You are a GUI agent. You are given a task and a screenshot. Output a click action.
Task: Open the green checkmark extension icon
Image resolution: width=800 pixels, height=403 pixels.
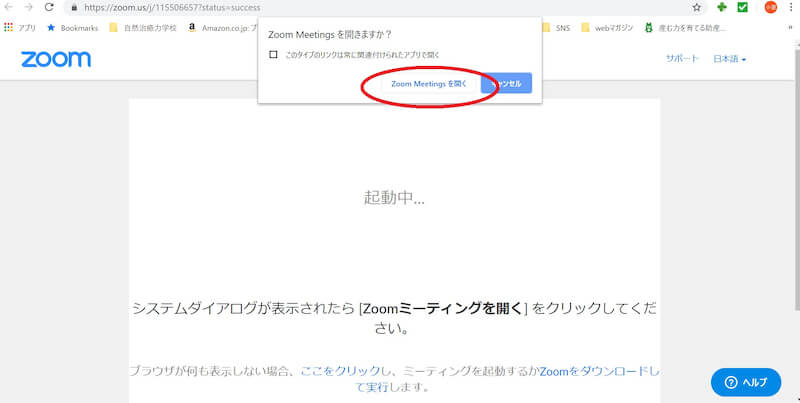tap(743, 7)
